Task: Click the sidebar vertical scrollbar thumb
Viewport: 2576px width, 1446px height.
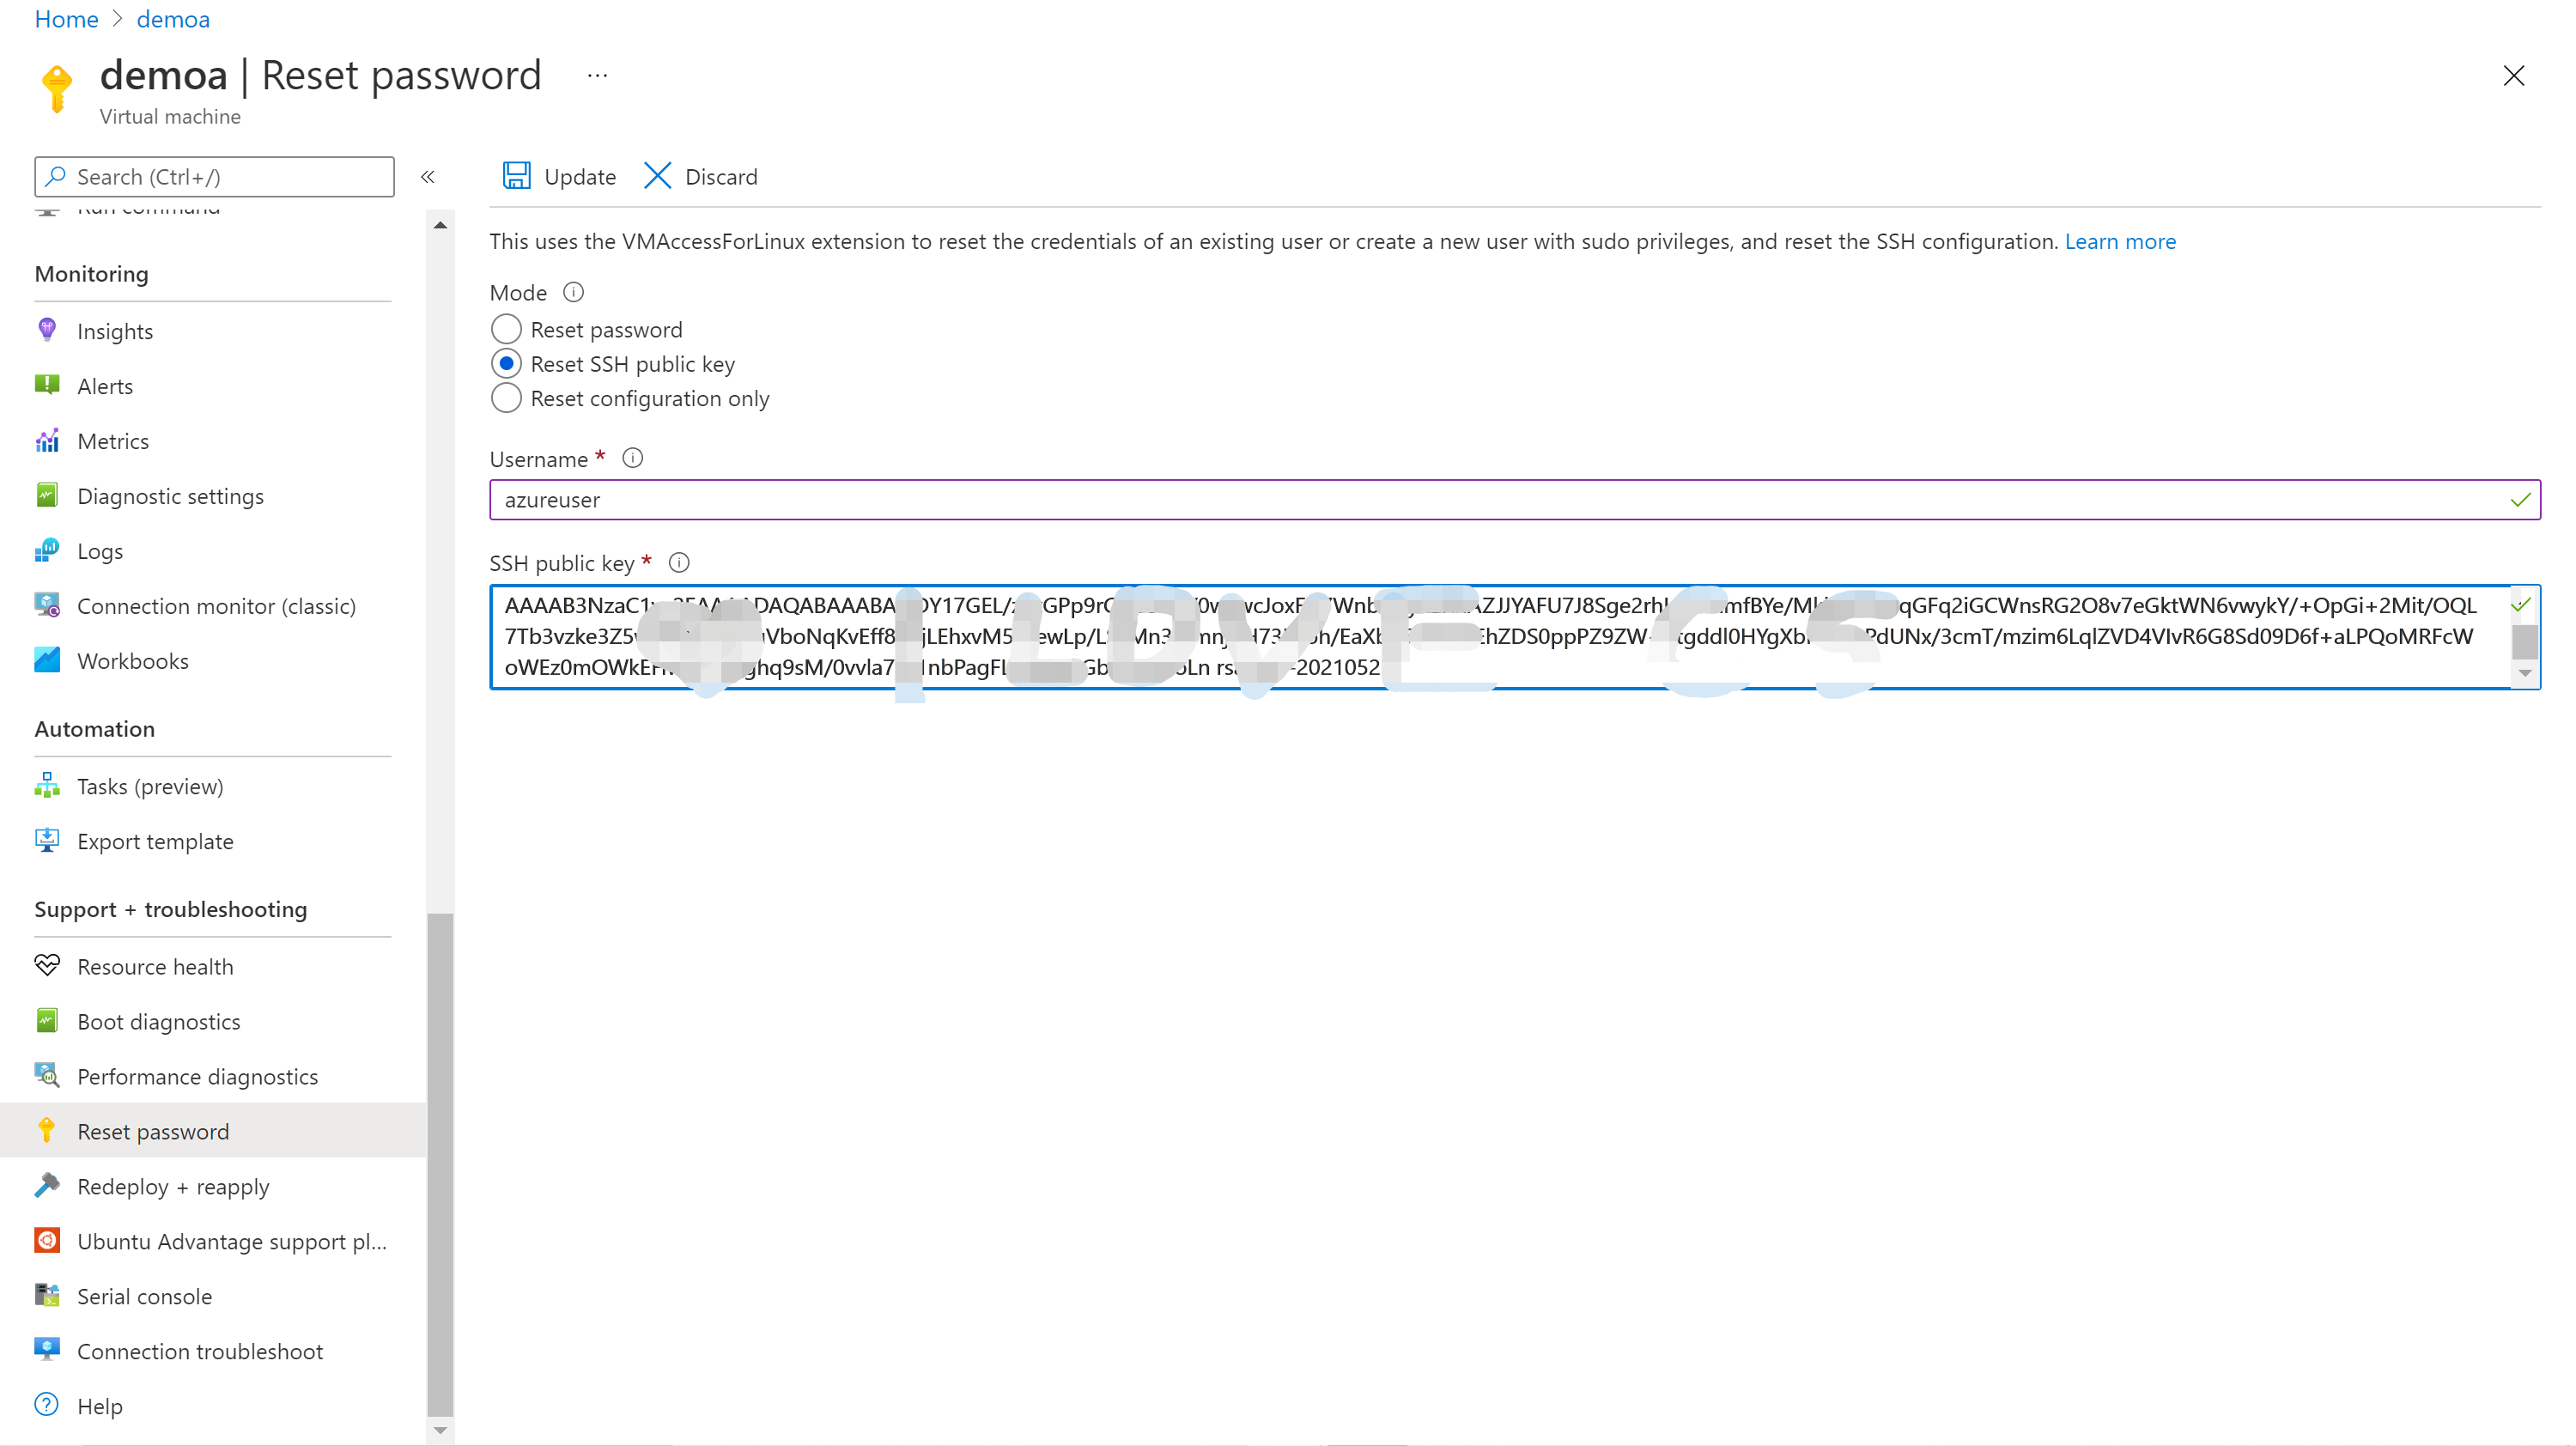Action: pyautogui.click(x=440, y=1165)
